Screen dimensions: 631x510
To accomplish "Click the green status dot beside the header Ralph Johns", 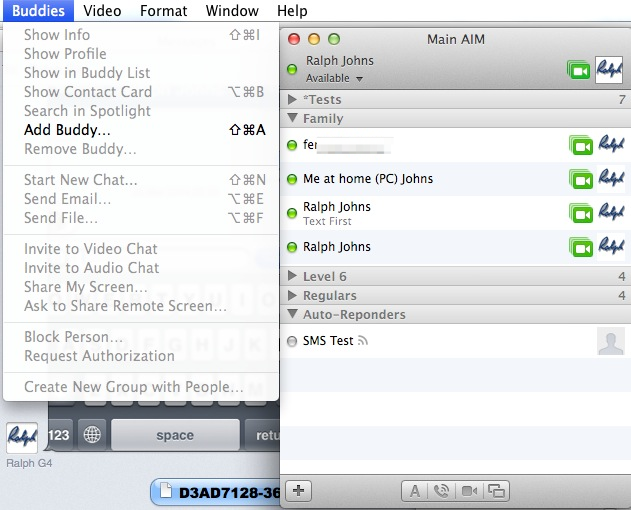I will click(x=292, y=69).
